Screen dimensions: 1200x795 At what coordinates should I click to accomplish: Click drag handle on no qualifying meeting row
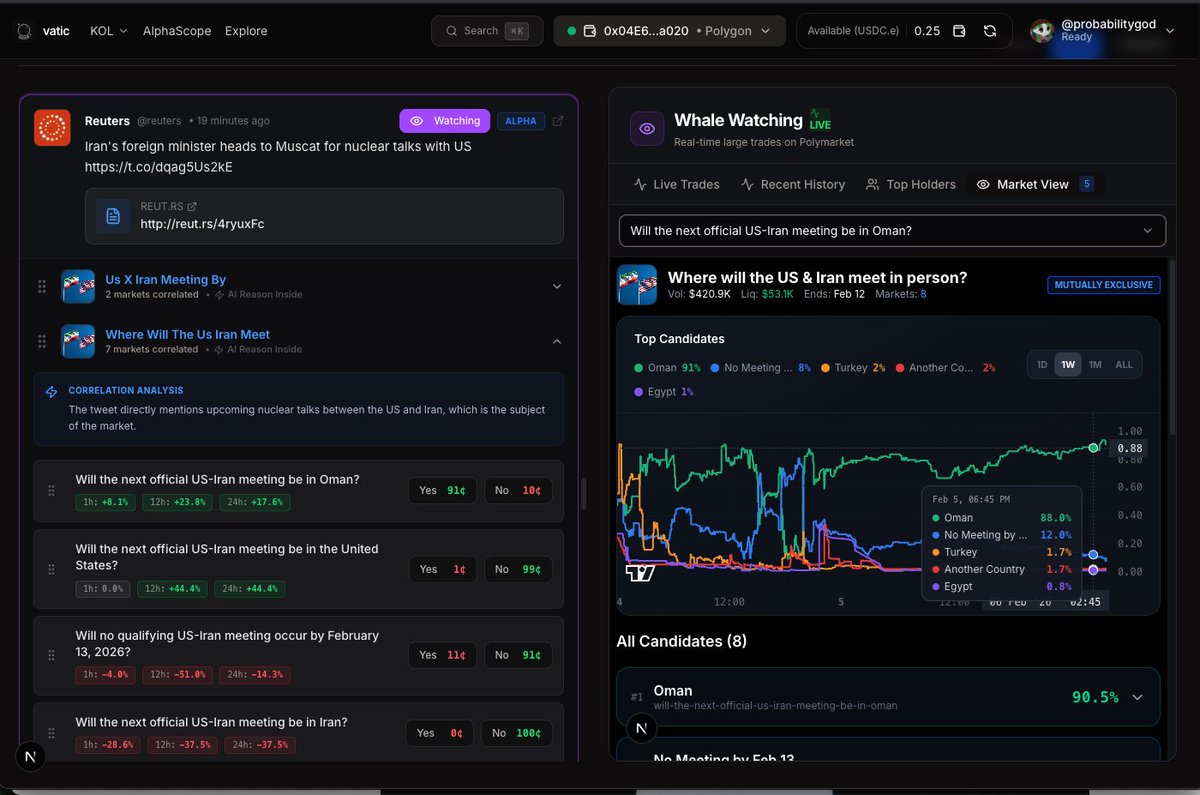tap(52, 655)
